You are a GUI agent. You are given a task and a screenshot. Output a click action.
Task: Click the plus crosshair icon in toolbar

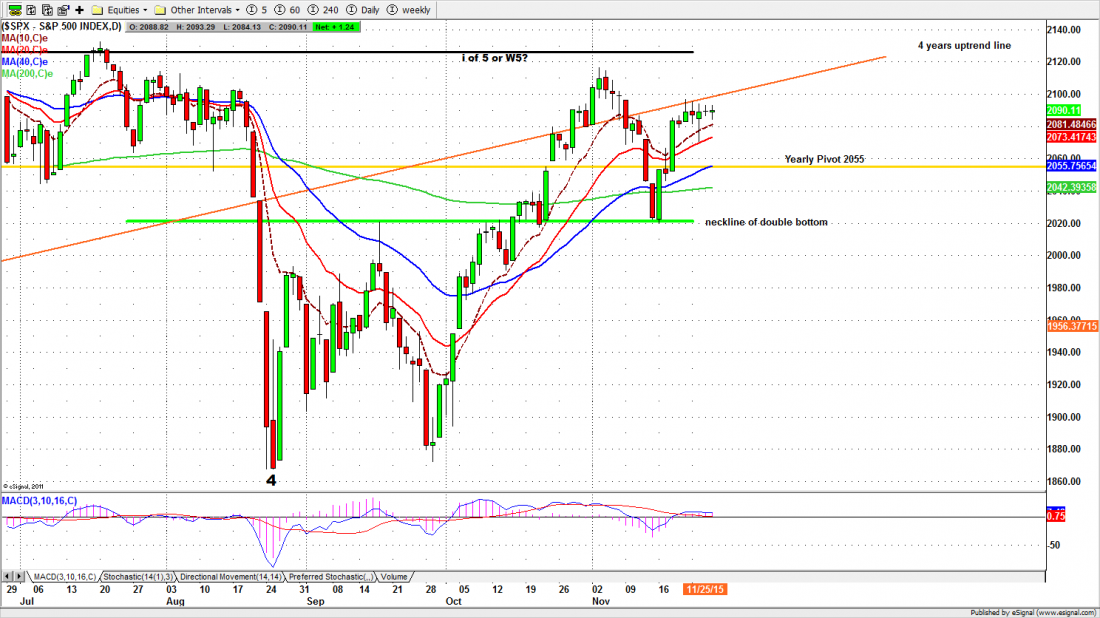click(x=79, y=9)
